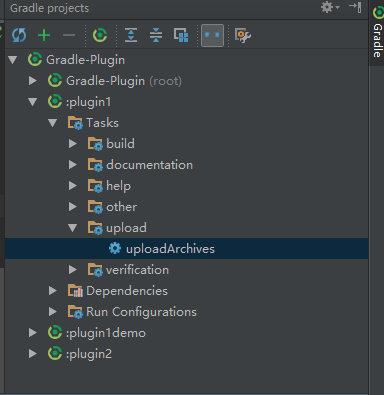Expand the Gradle-Plugin (root) node
The height and width of the screenshot is (395, 384).
(x=33, y=81)
